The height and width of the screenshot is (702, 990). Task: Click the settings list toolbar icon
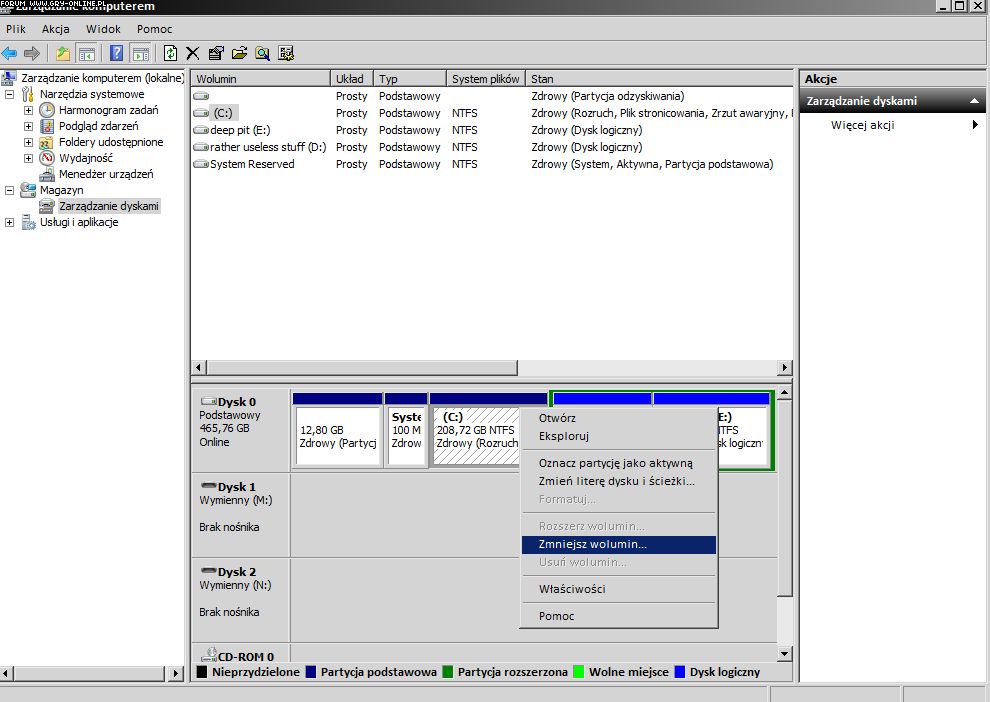tap(286, 54)
